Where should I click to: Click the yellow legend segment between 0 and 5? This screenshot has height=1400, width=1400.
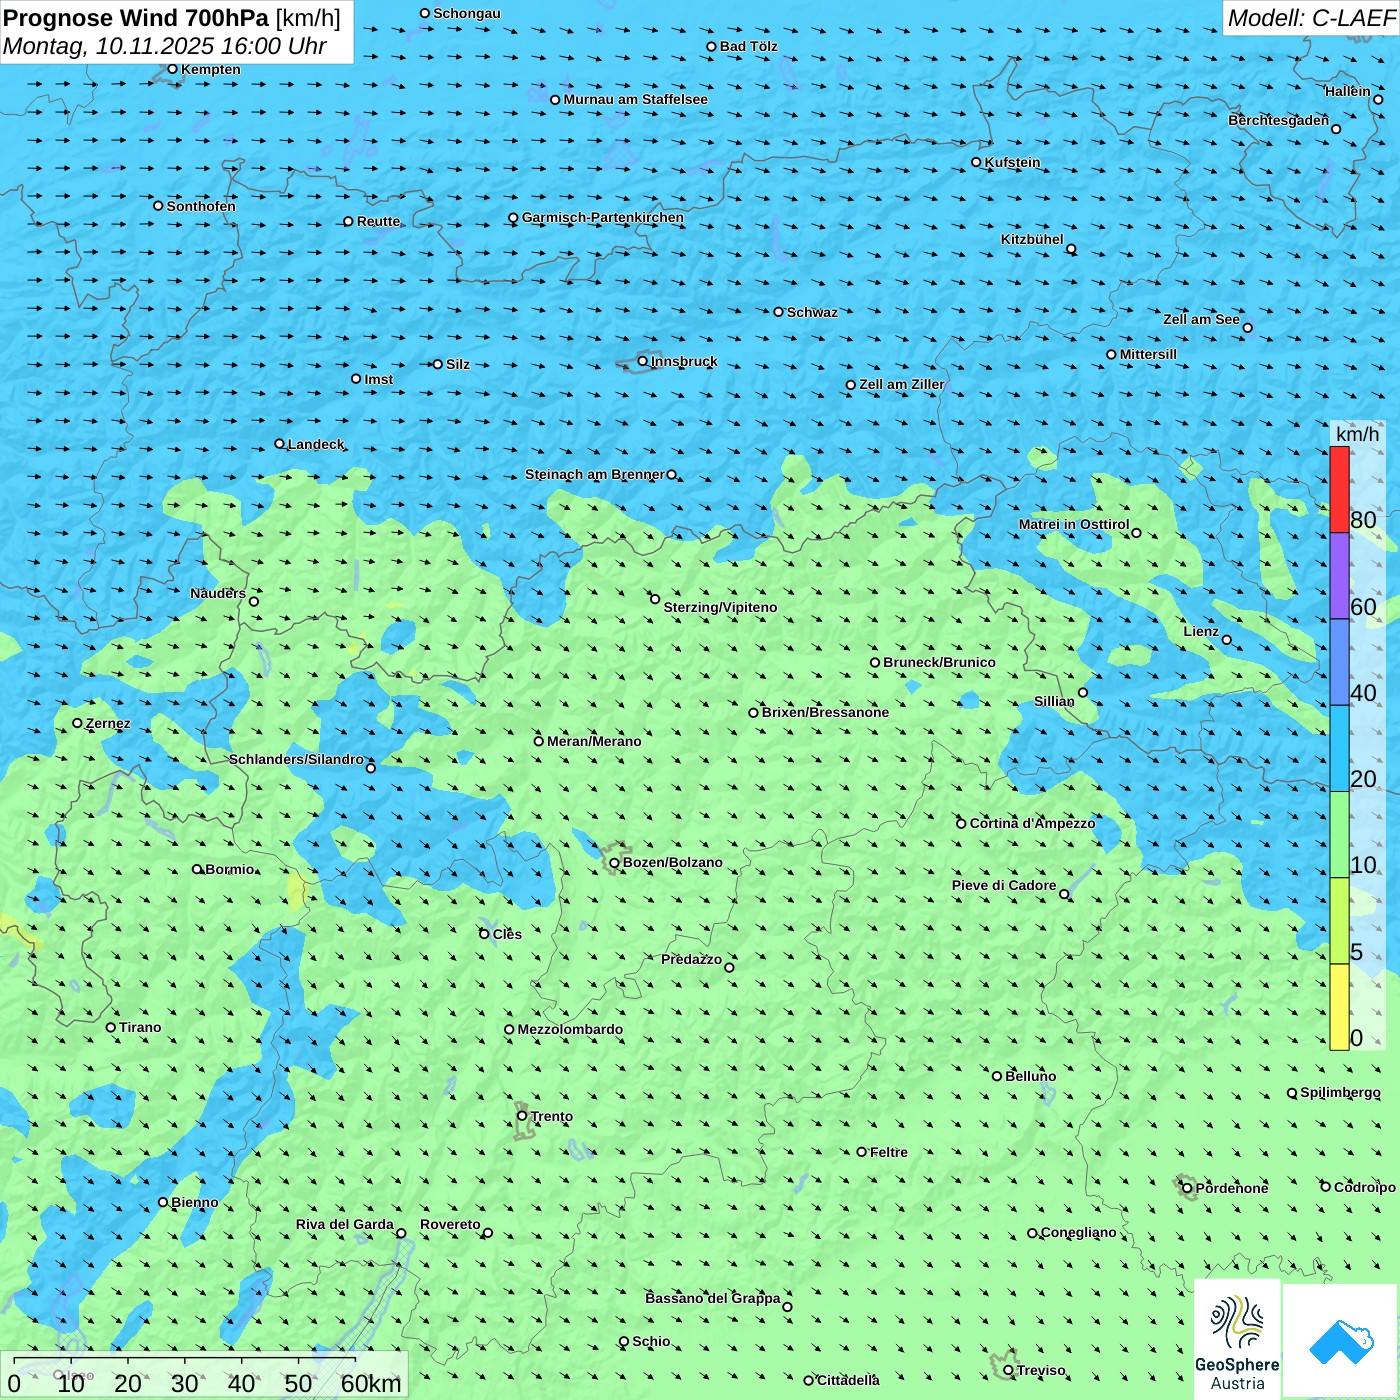click(1339, 1007)
